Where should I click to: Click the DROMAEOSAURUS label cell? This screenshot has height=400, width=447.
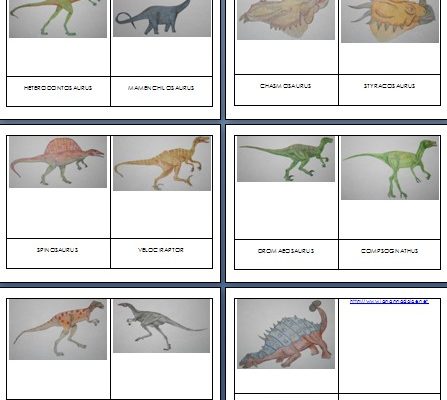[x=286, y=254]
